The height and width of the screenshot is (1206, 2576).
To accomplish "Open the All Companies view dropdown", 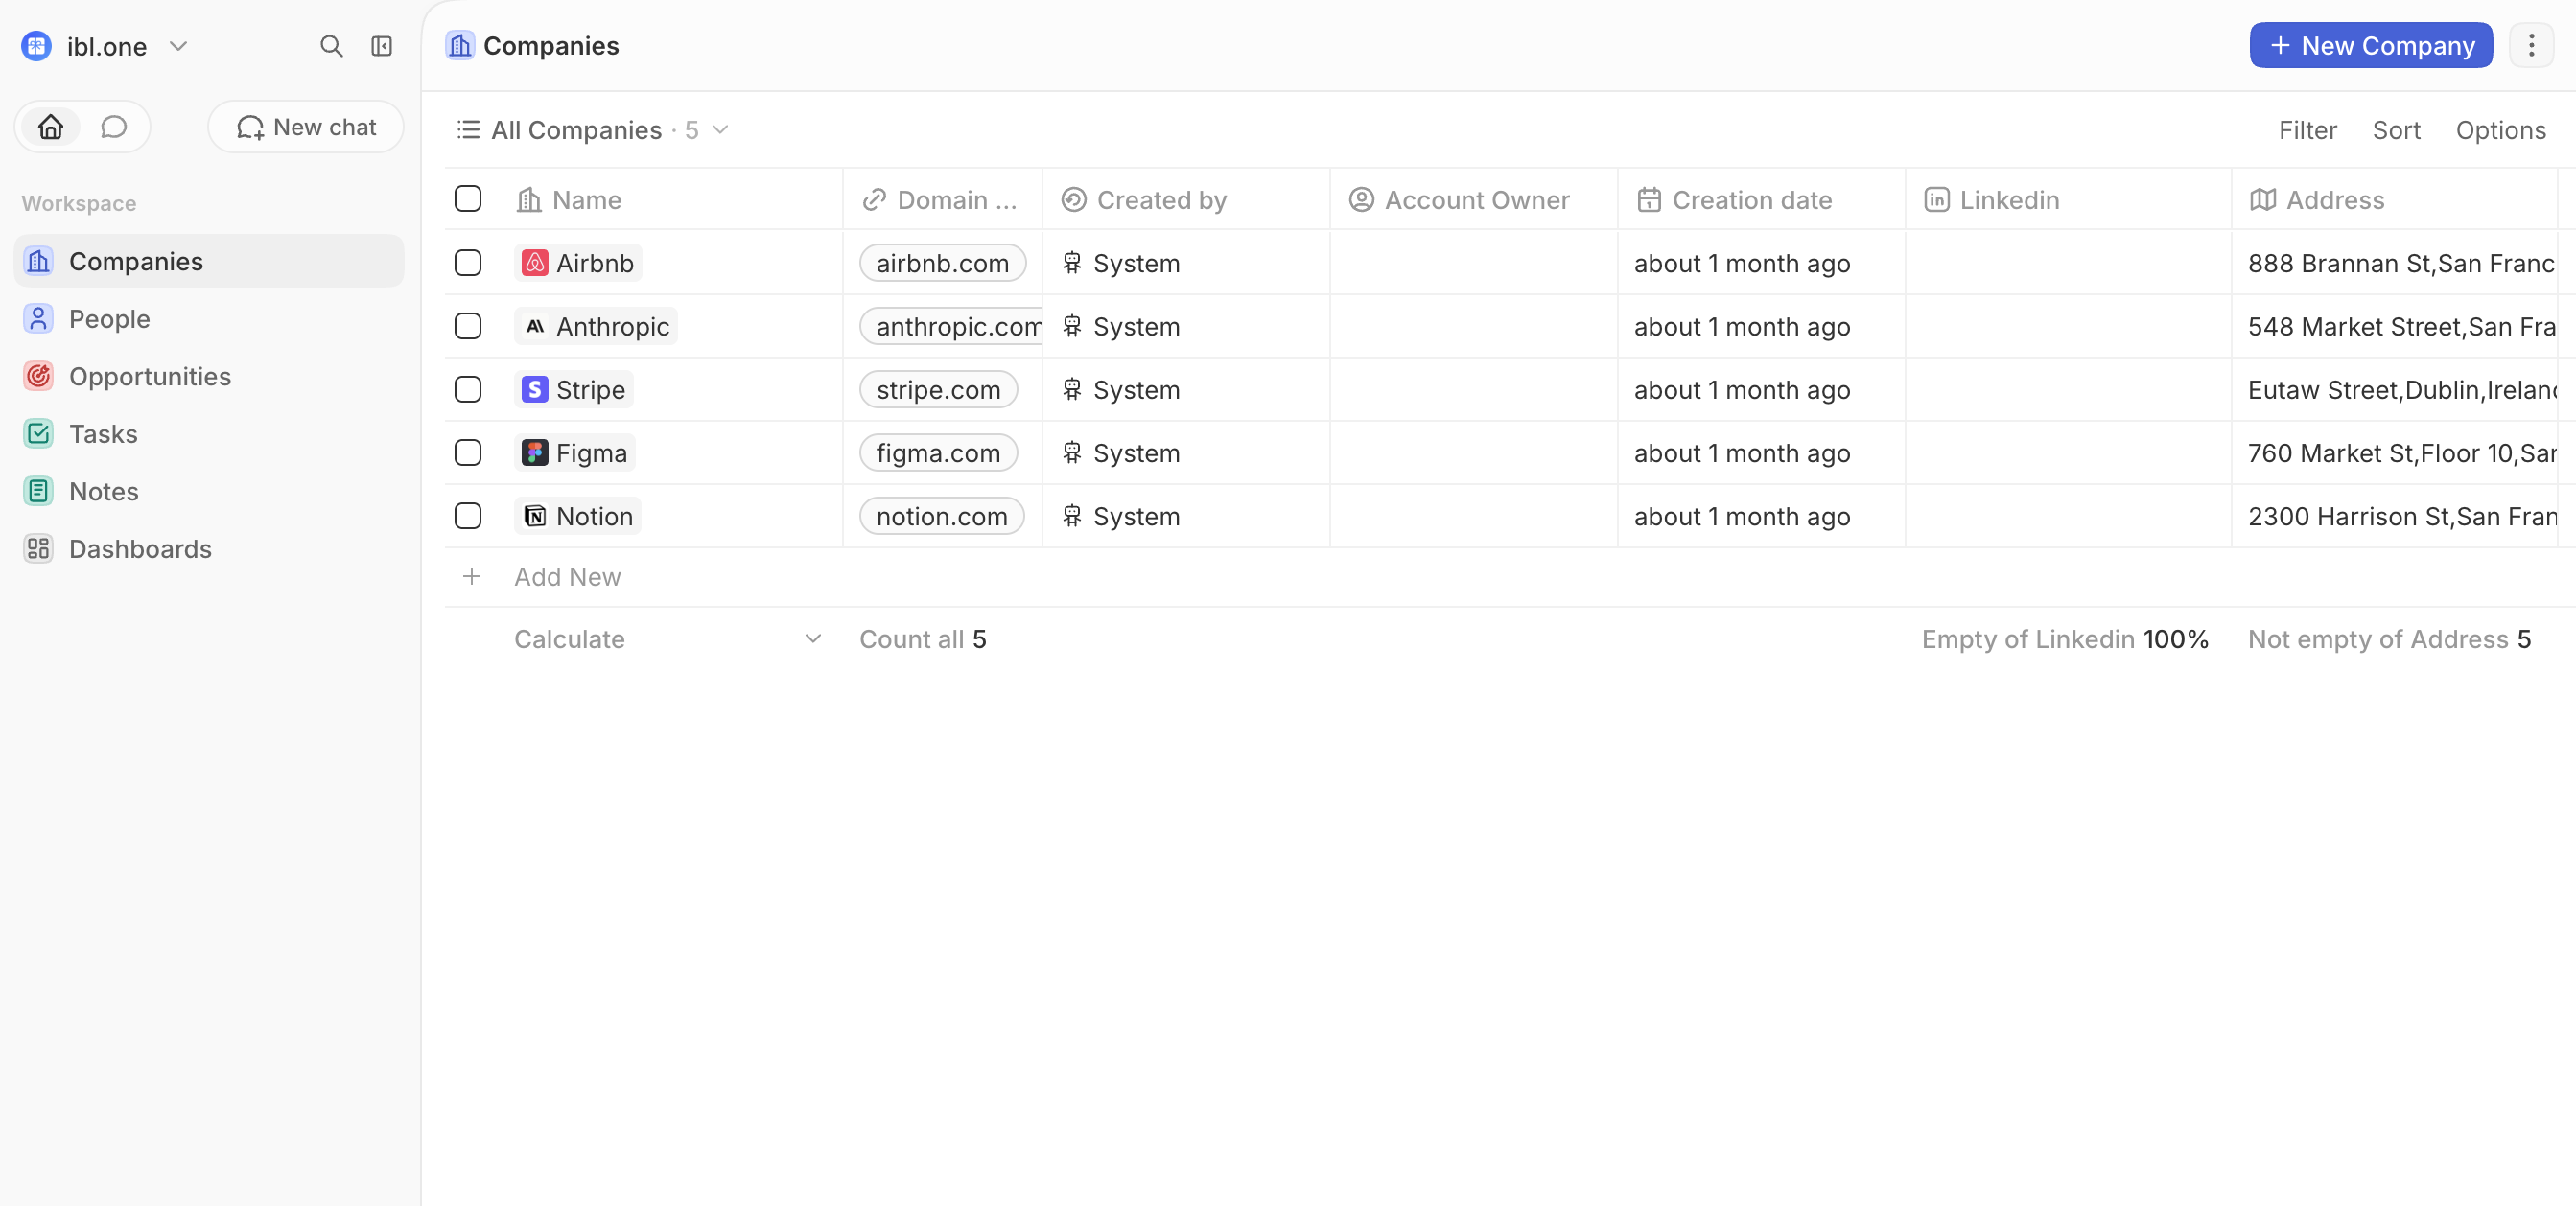I will (x=721, y=130).
